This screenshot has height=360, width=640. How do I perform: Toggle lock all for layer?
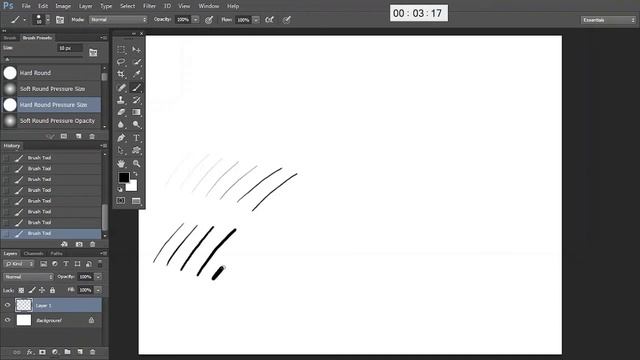(x=52, y=290)
